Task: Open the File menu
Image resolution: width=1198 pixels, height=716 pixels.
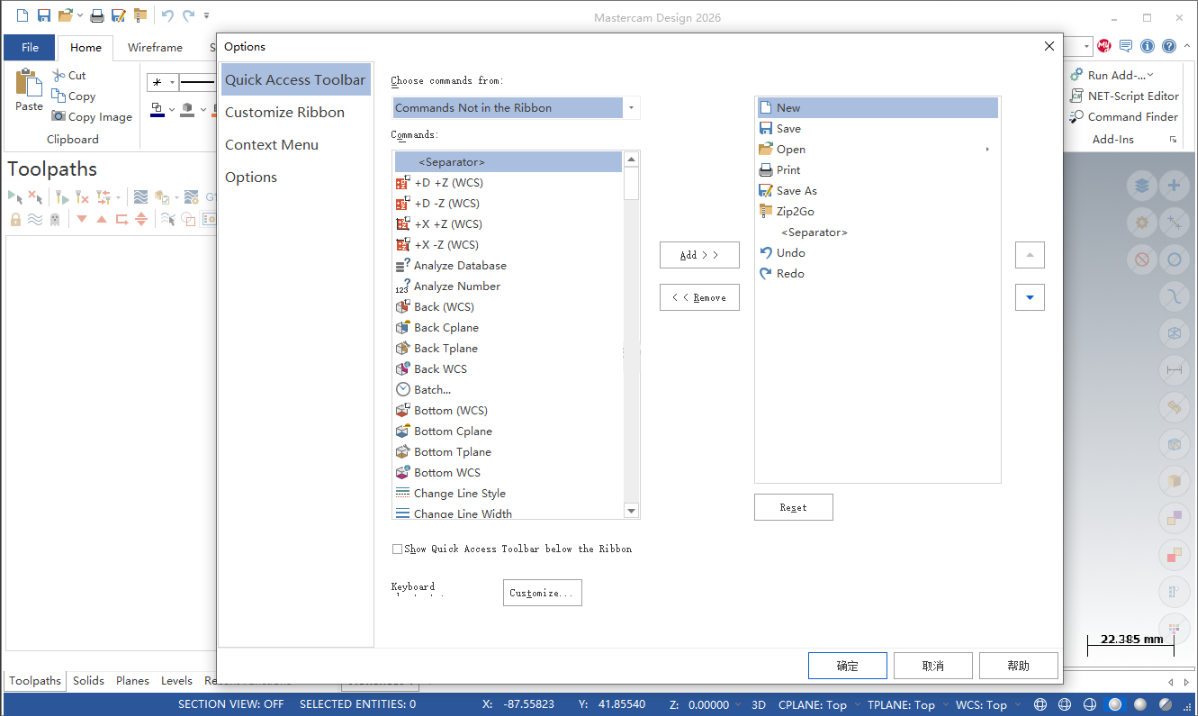Action: [30, 47]
